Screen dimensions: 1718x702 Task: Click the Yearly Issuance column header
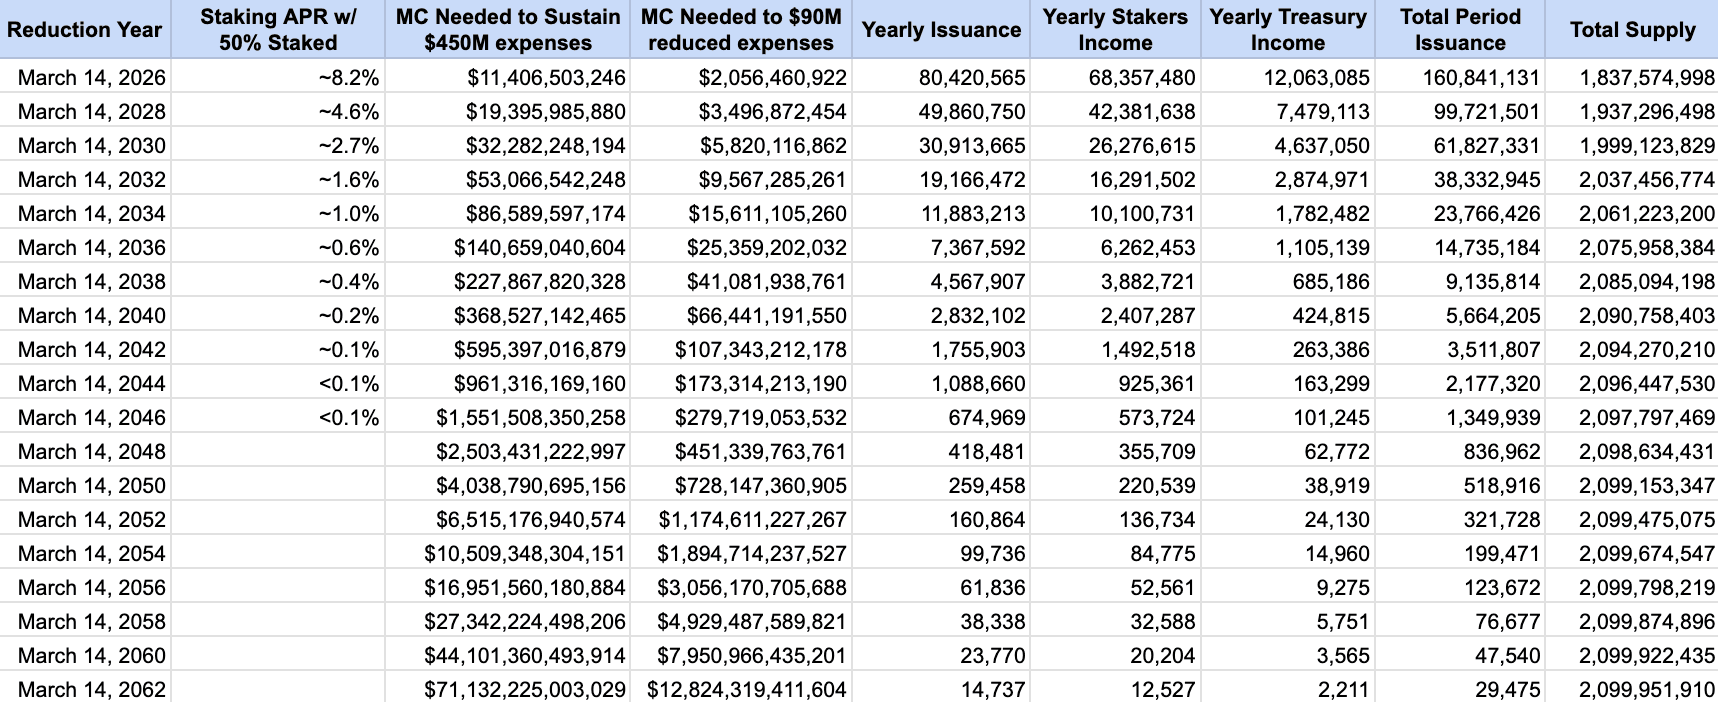point(941,30)
